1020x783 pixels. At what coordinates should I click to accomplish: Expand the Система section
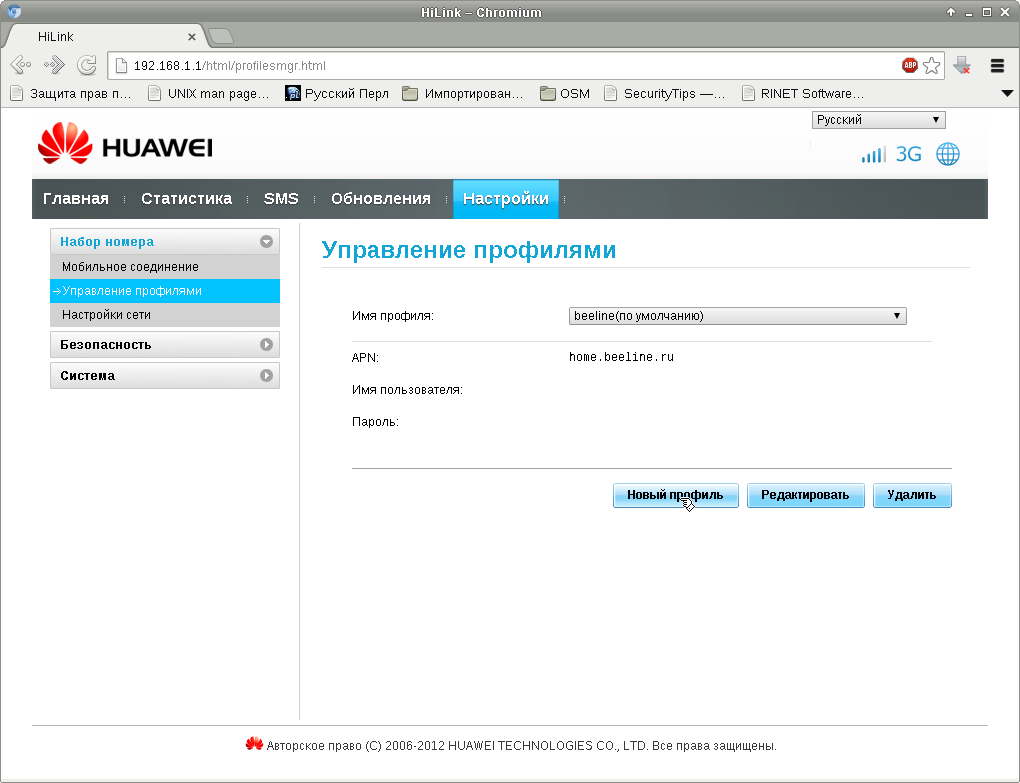tap(165, 376)
